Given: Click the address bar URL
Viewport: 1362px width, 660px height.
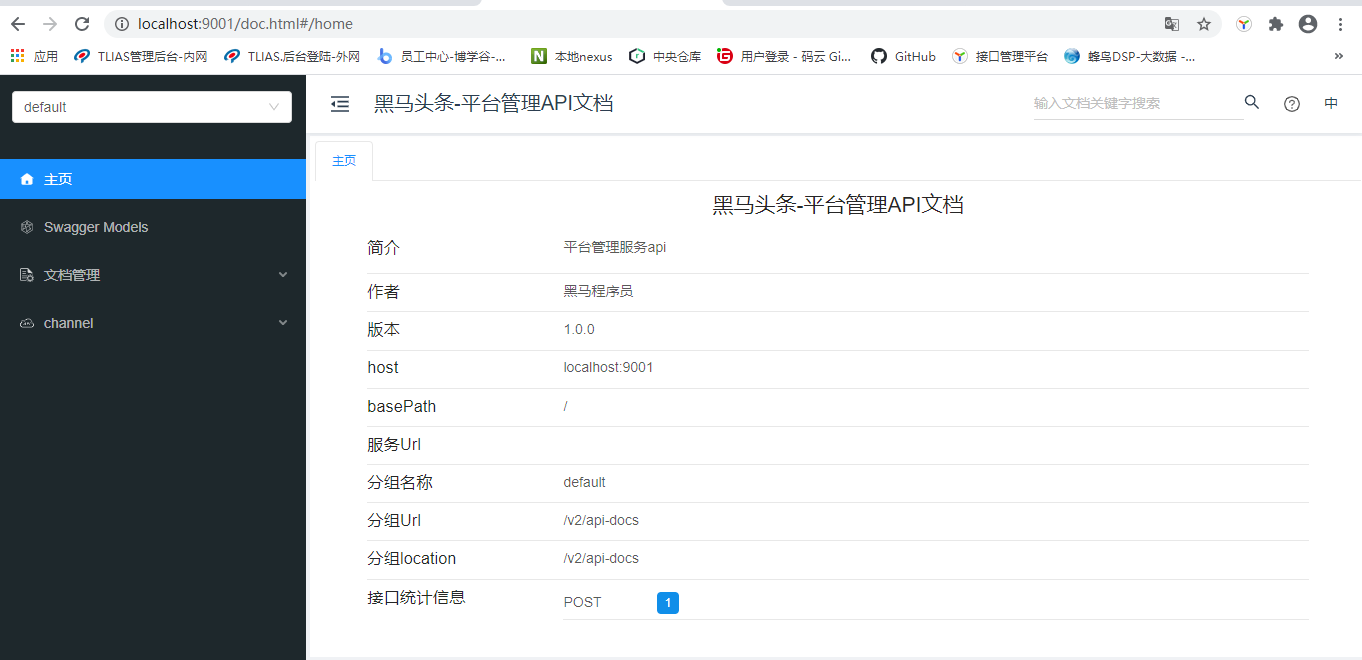Looking at the screenshot, I should click(245, 24).
